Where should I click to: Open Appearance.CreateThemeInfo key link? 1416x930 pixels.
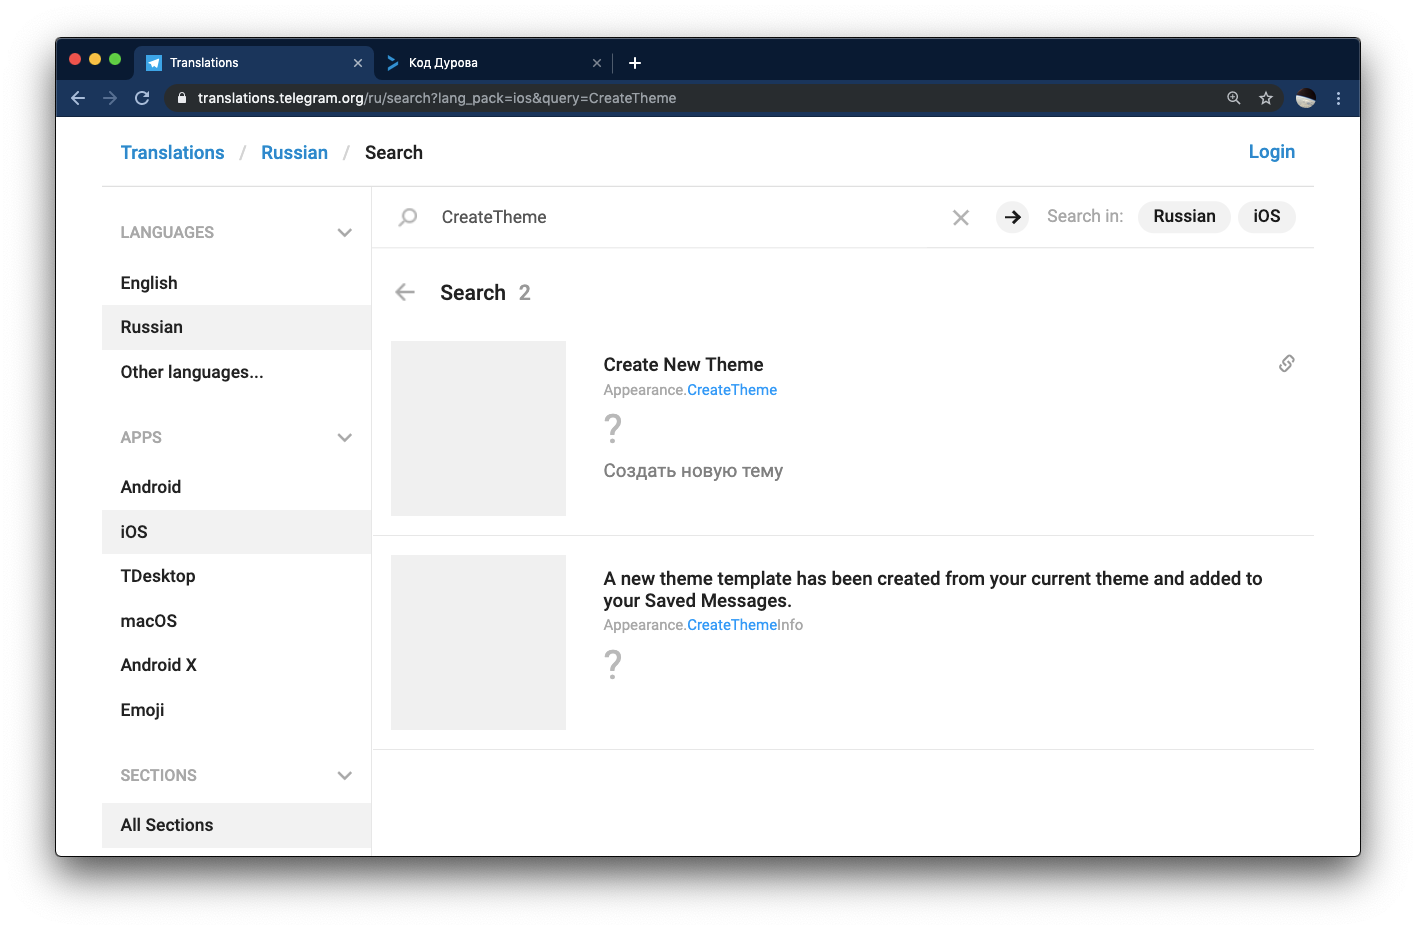[x=703, y=625]
